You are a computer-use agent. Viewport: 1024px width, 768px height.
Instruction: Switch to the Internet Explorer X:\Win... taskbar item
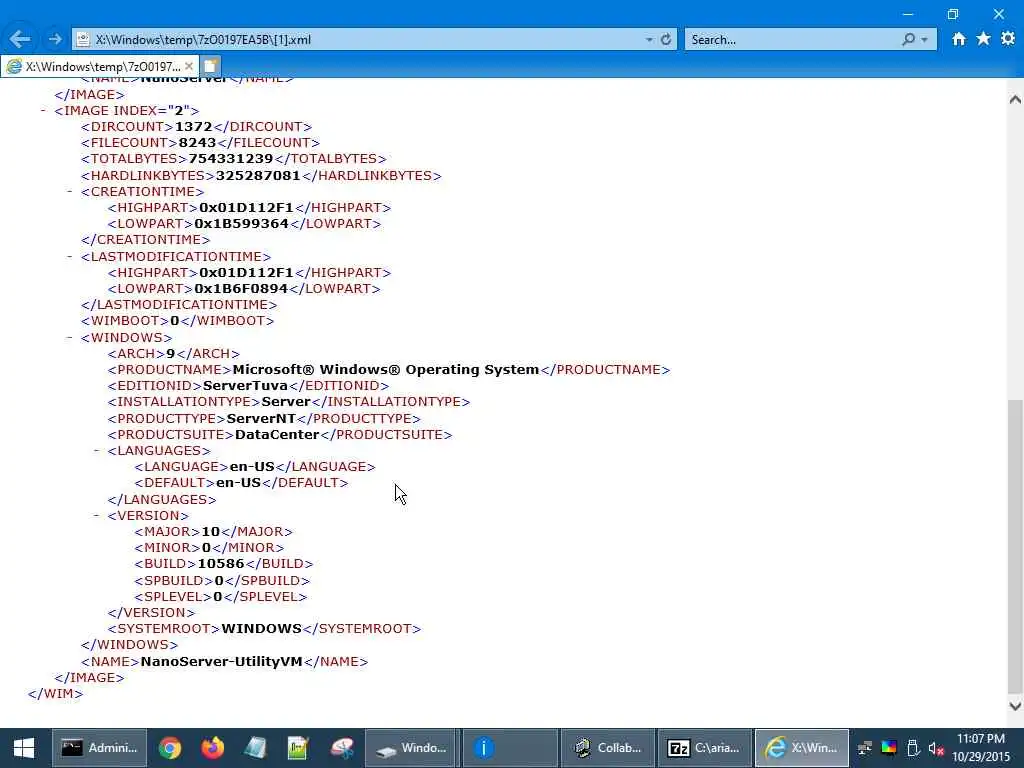click(x=801, y=748)
